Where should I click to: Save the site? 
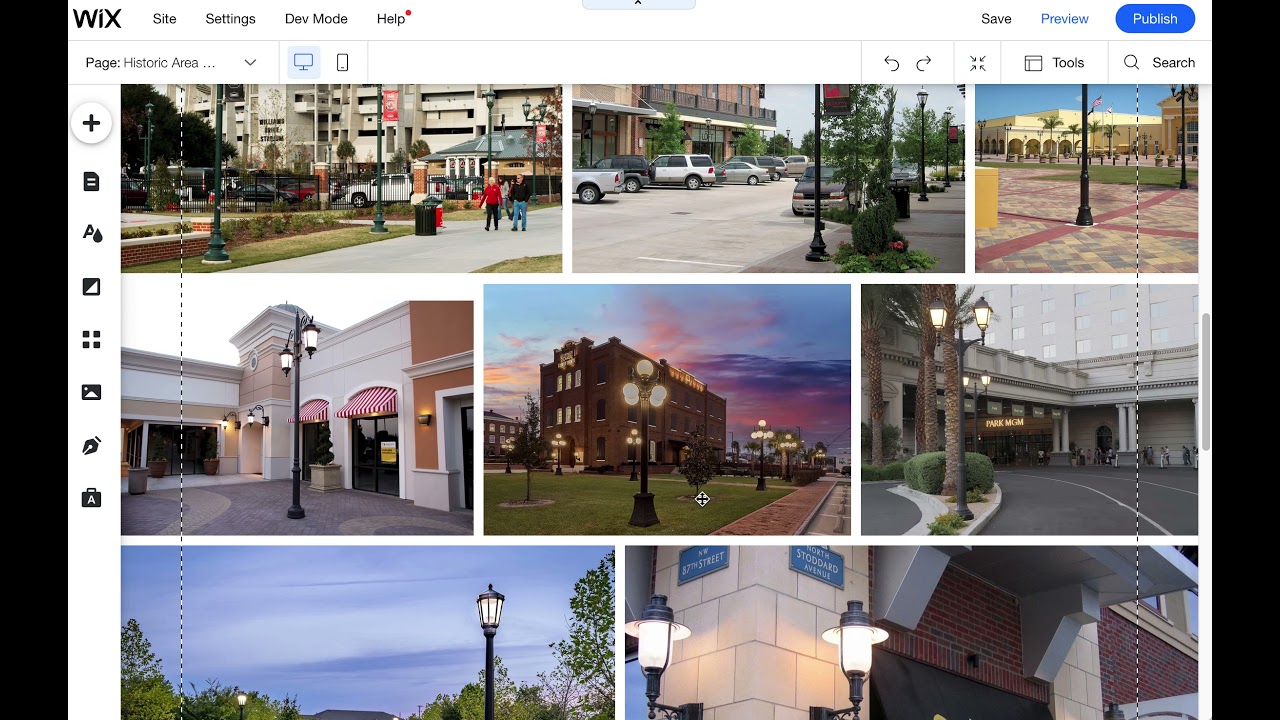click(996, 19)
